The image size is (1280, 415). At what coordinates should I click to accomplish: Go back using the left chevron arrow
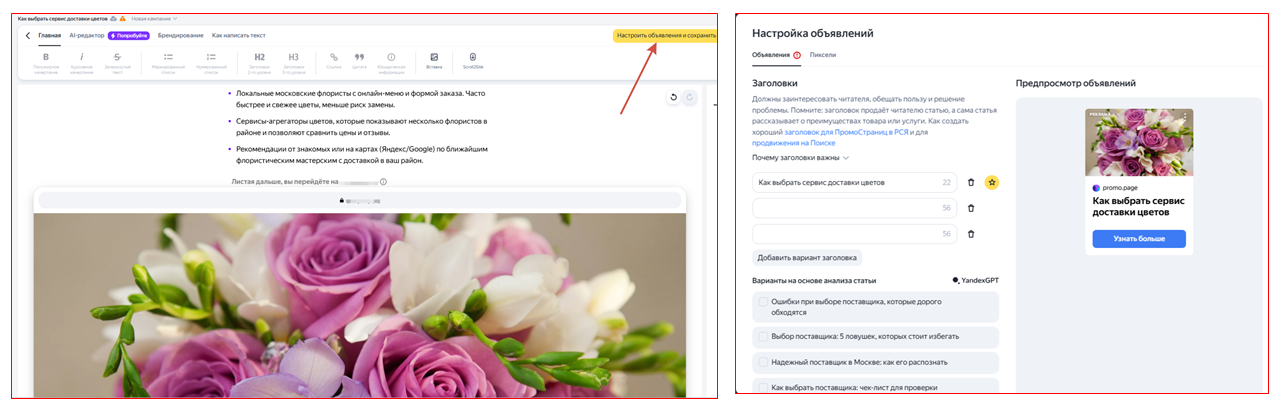click(x=27, y=35)
